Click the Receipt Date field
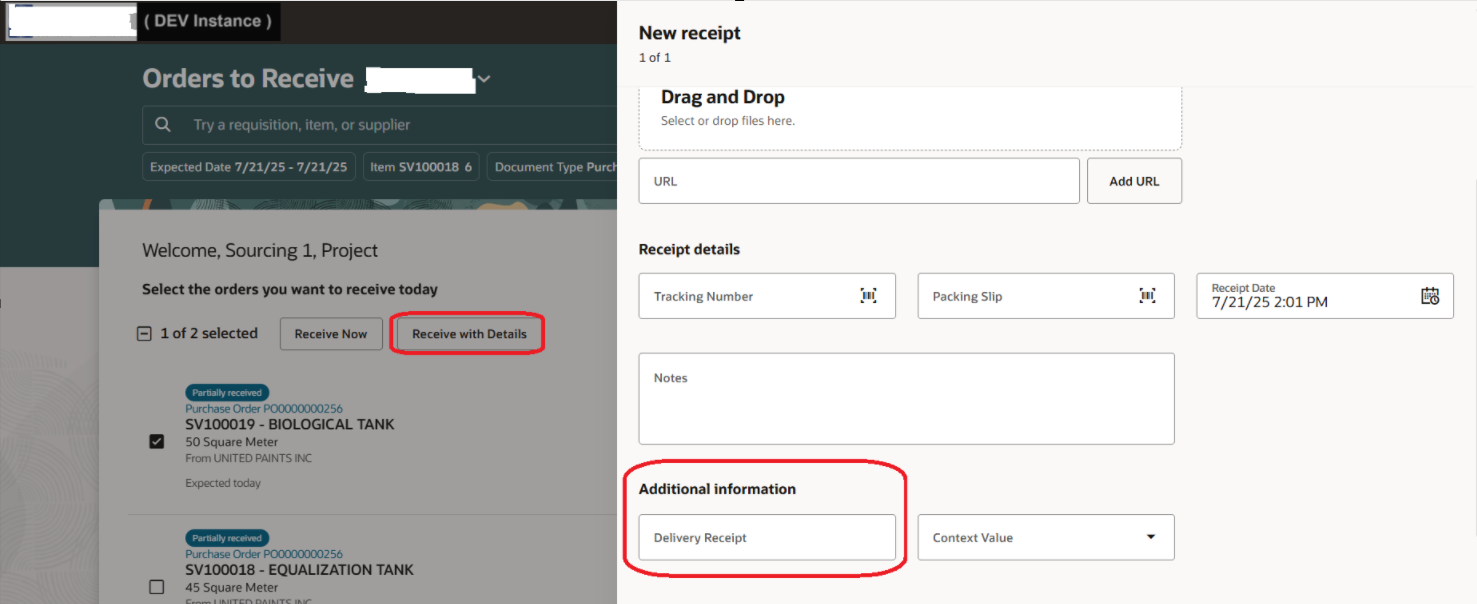 click(1325, 296)
